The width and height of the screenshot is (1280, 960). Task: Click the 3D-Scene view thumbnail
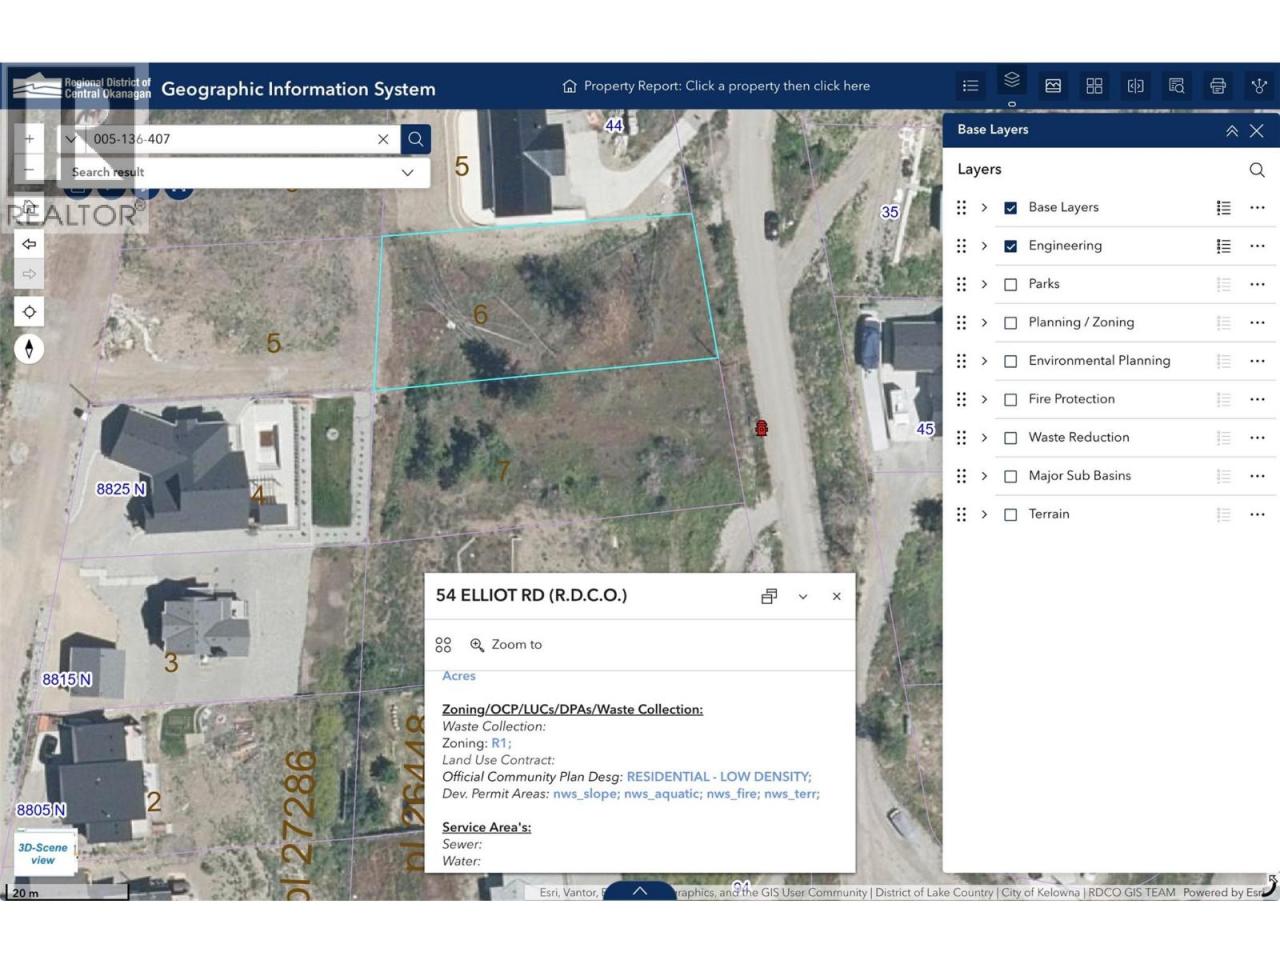tap(43, 853)
